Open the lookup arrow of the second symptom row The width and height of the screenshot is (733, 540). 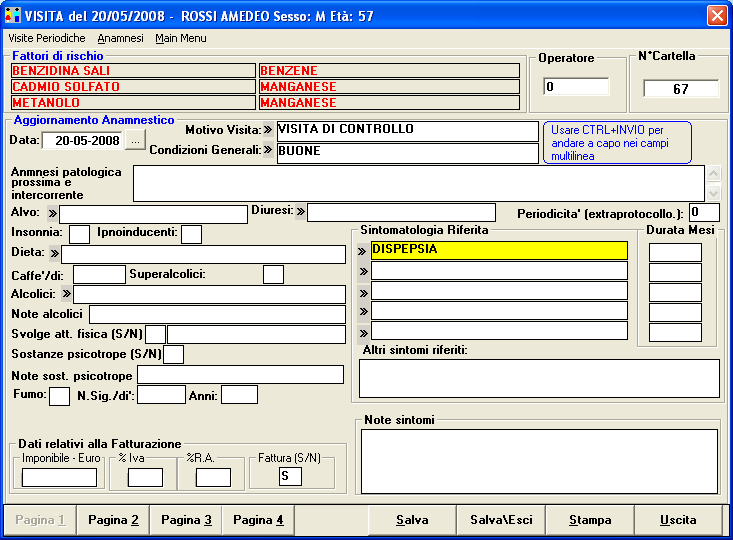point(363,271)
